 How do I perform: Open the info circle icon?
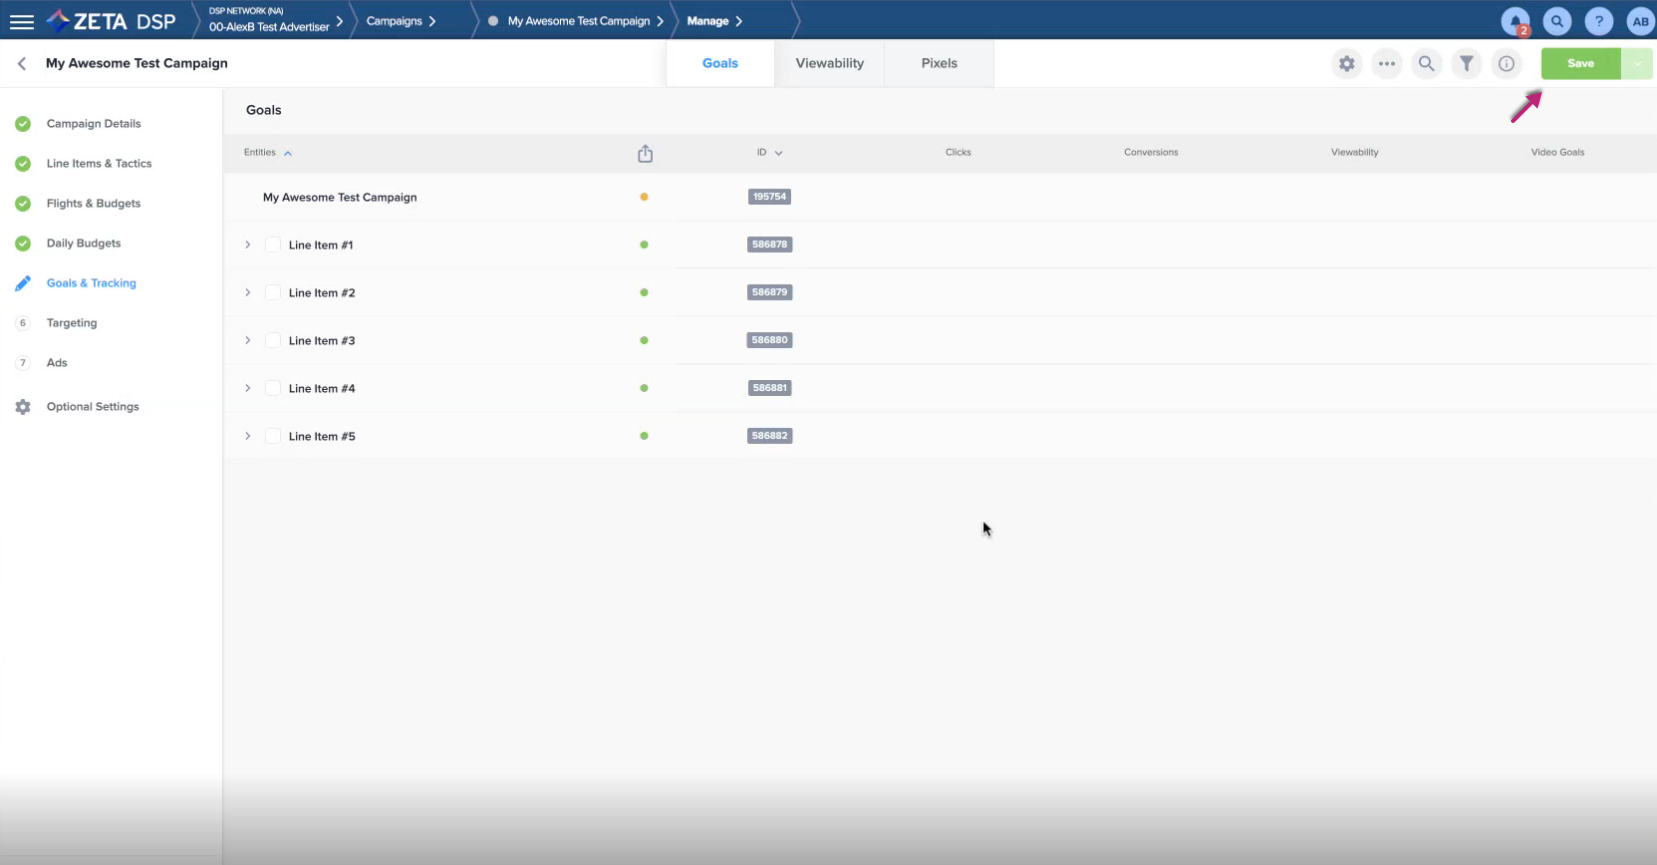[1506, 64]
